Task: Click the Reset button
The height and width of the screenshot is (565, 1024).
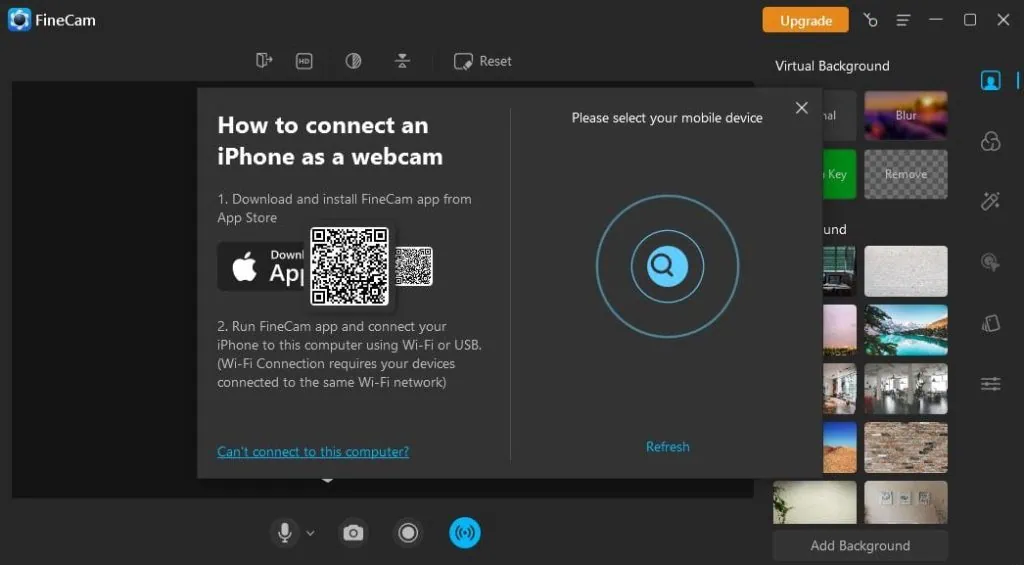Action: (483, 61)
